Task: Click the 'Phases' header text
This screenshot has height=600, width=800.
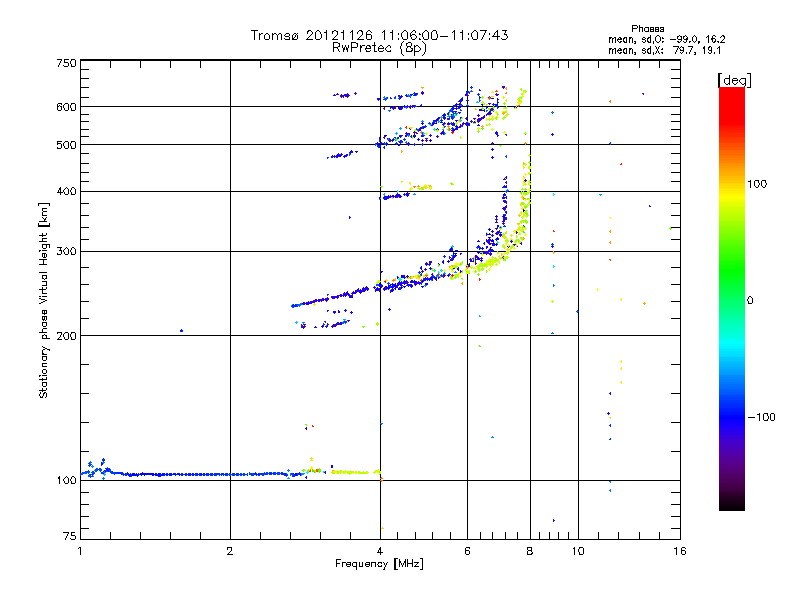Action: (x=647, y=29)
